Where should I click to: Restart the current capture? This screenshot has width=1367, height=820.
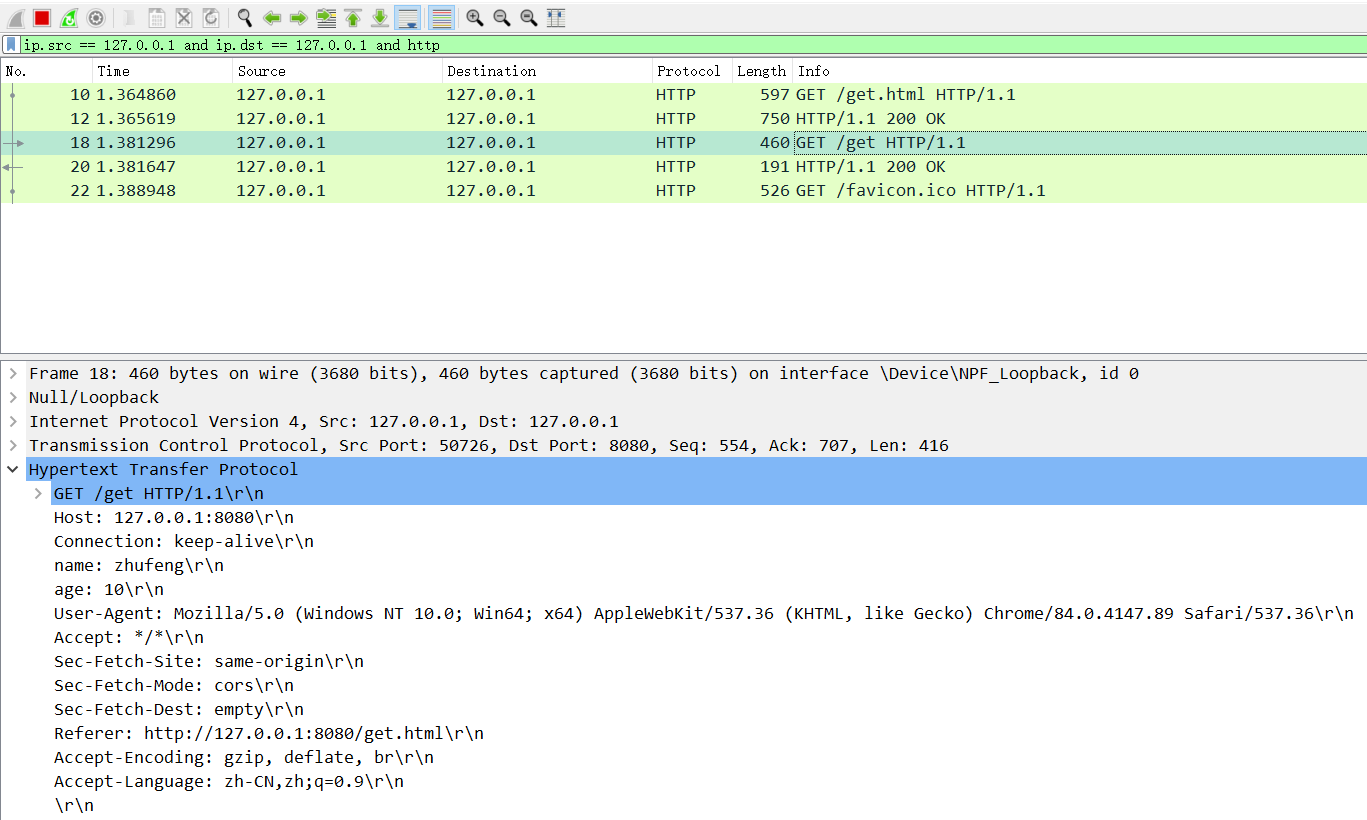click(69, 17)
